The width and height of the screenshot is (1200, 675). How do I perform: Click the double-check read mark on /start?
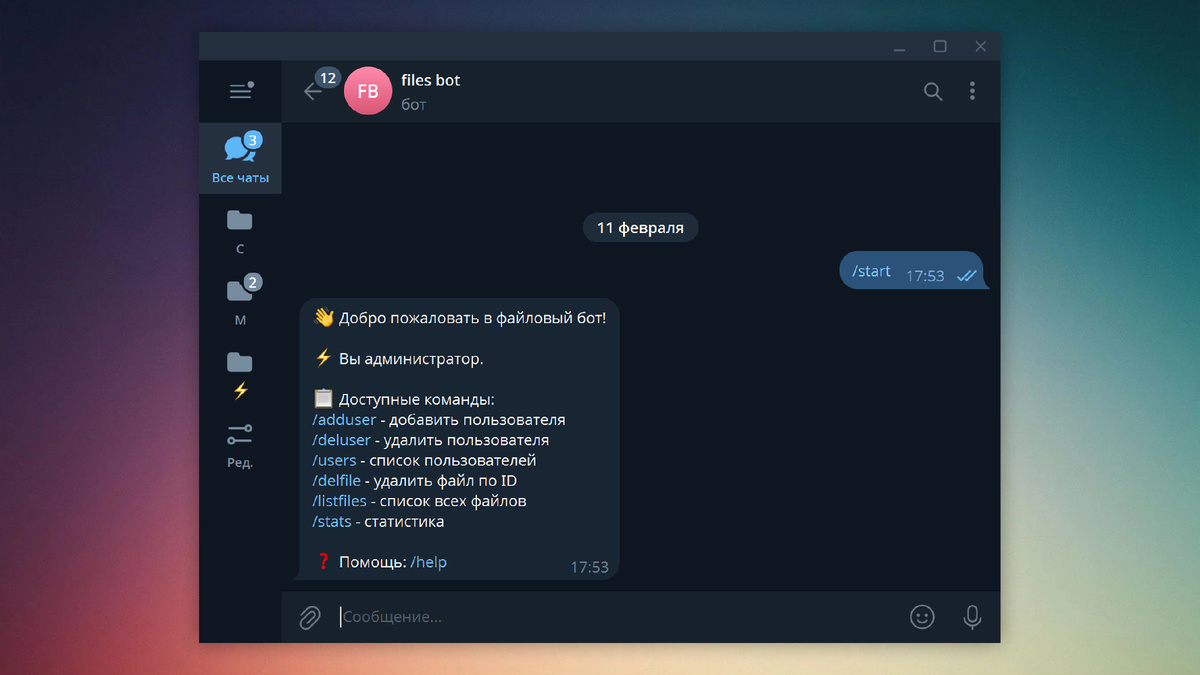pyautogui.click(x=966, y=276)
